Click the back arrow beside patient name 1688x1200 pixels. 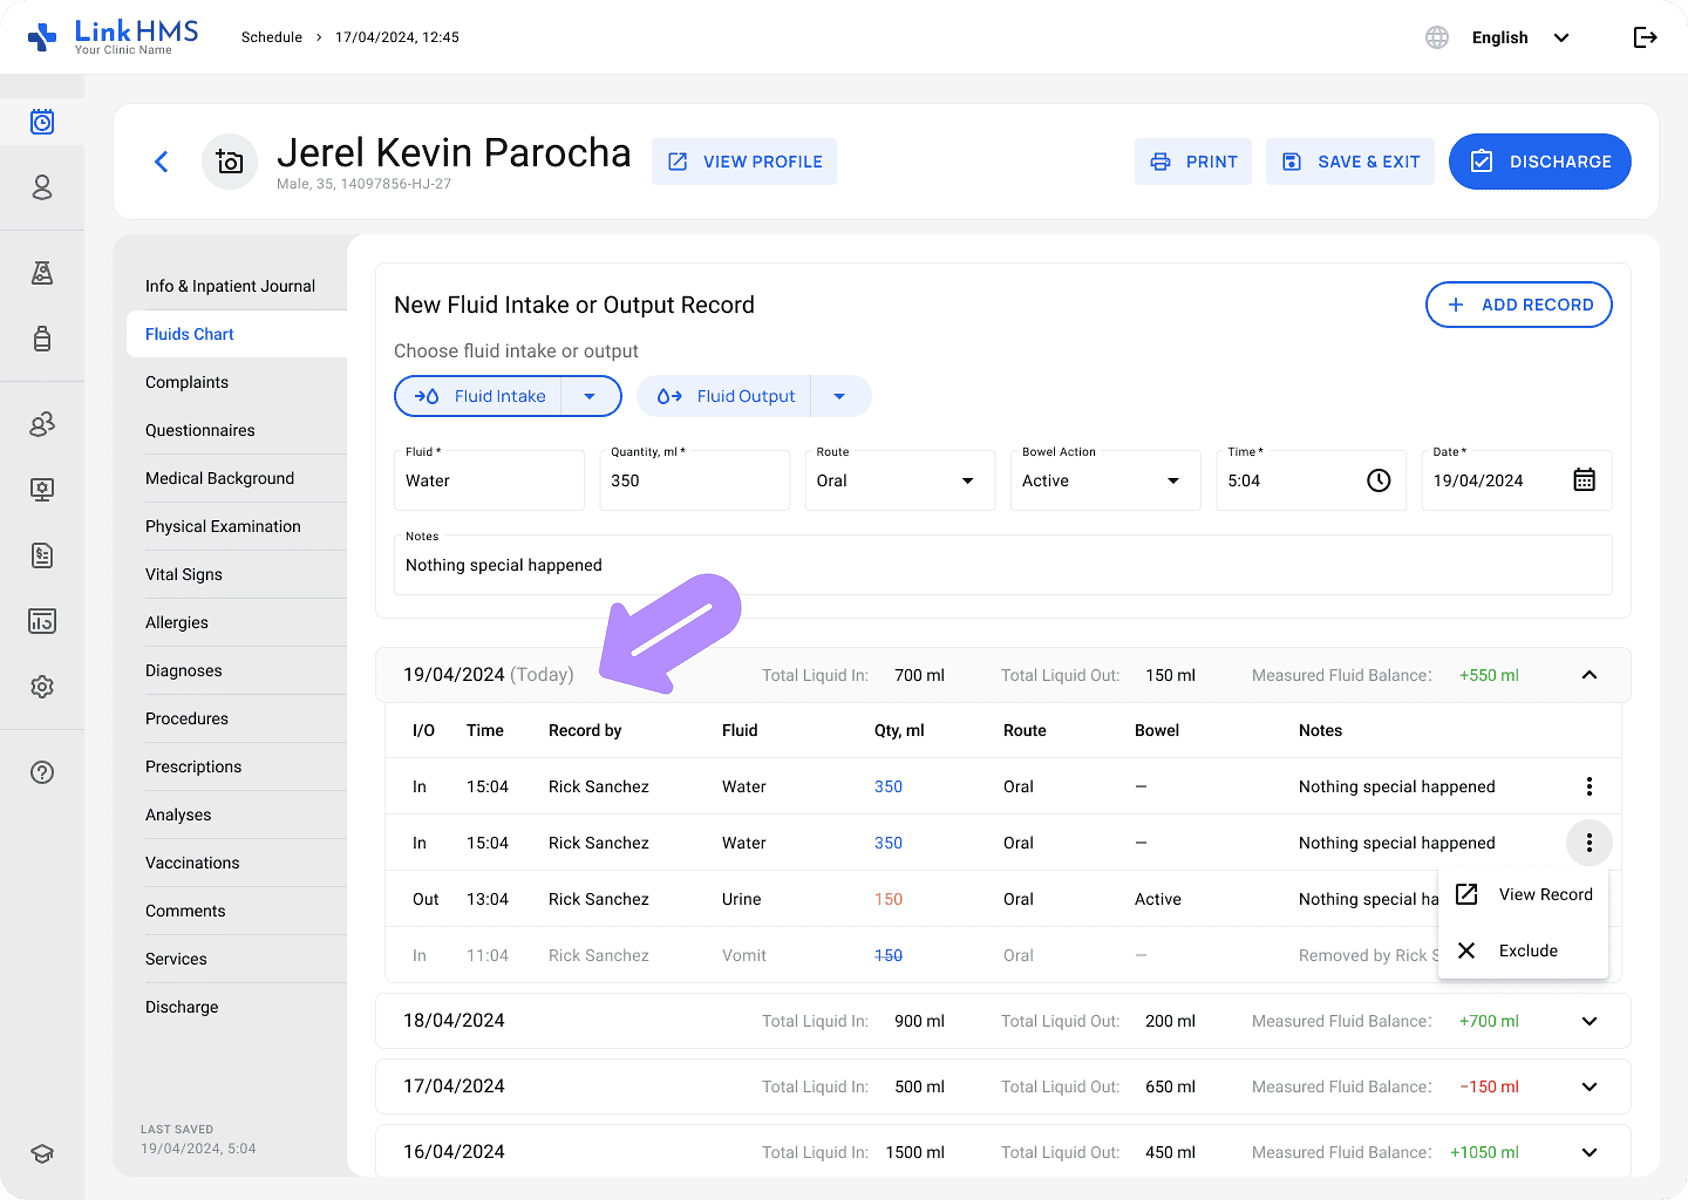(162, 162)
